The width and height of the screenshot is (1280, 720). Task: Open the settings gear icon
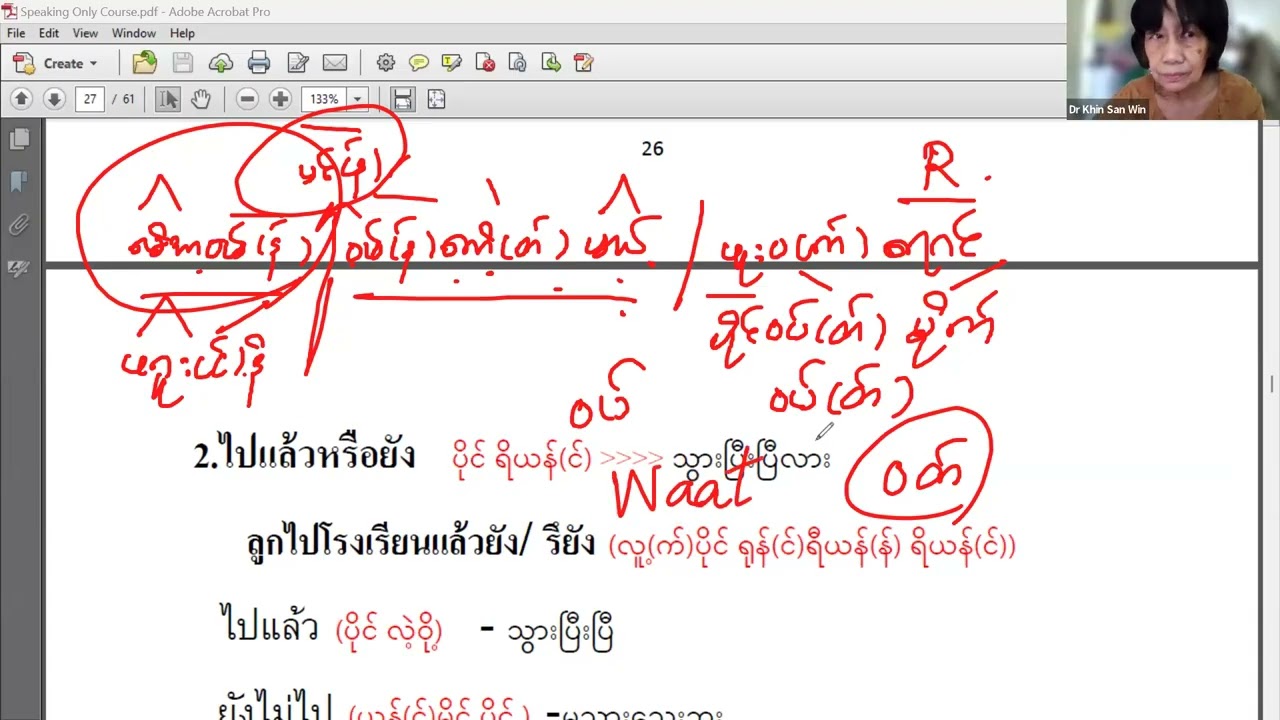point(386,63)
